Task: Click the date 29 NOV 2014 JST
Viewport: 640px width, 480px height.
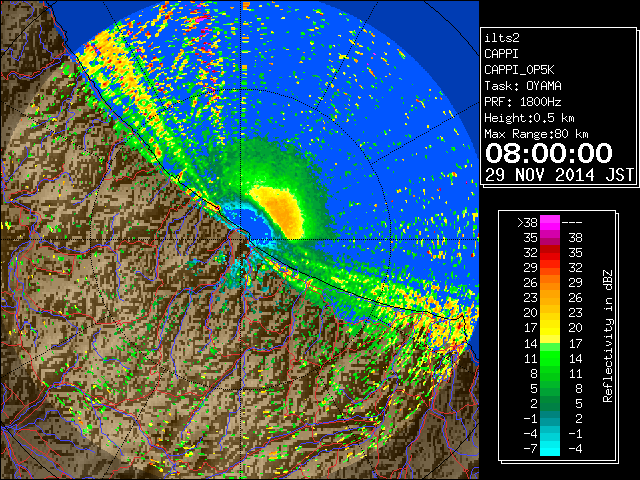Action: [560, 175]
